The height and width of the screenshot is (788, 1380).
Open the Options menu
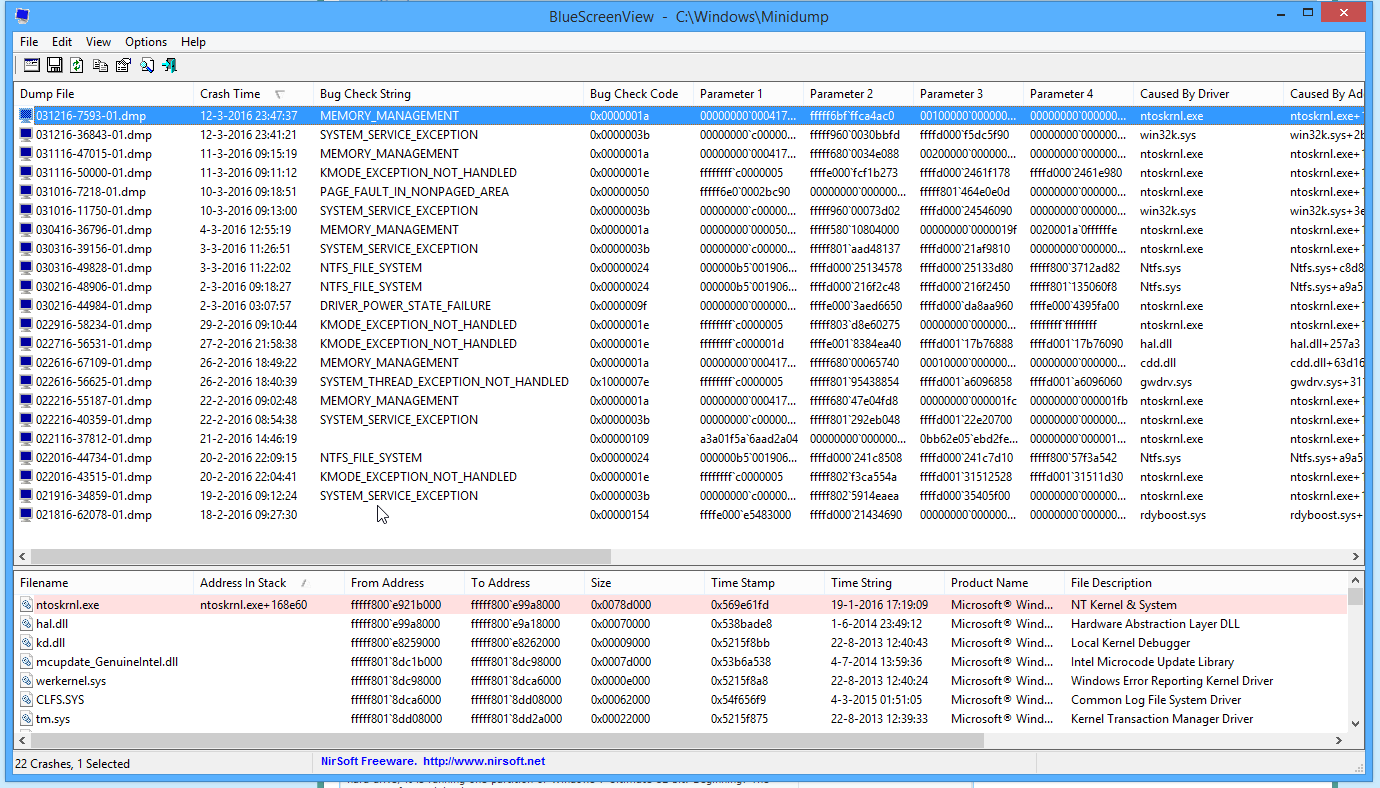pyautogui.click(x=146, y=42)
